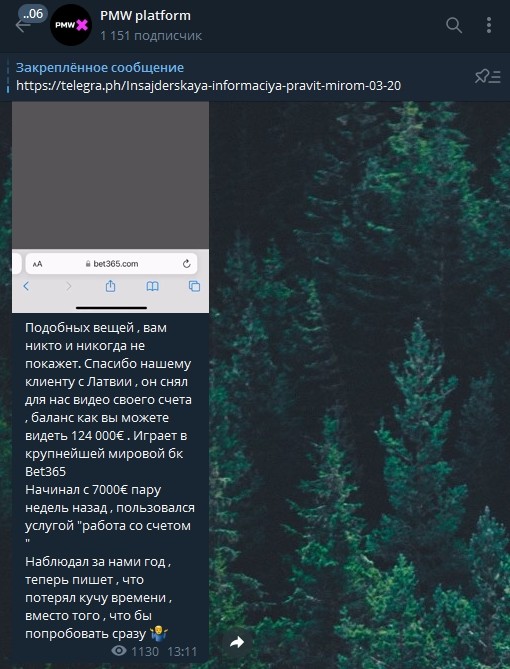Open the pinned messages list icon

click(487, 76)
